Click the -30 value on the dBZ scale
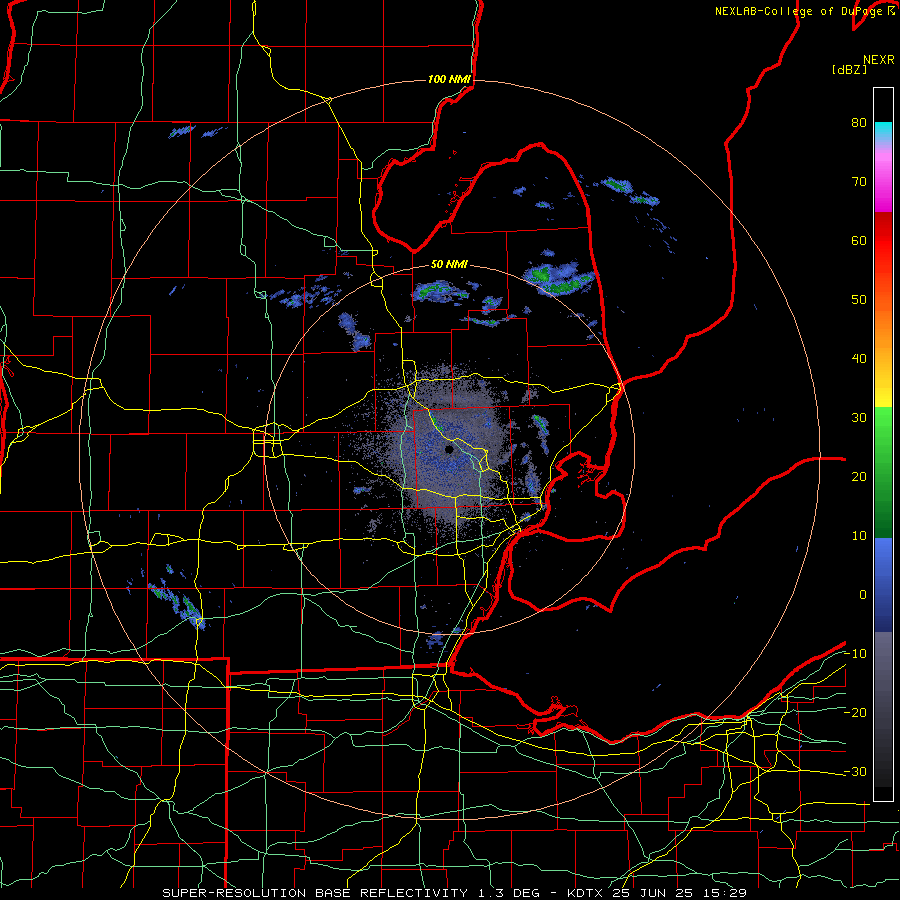This screenshot has height=900, width=900. (x=855, y=772)
